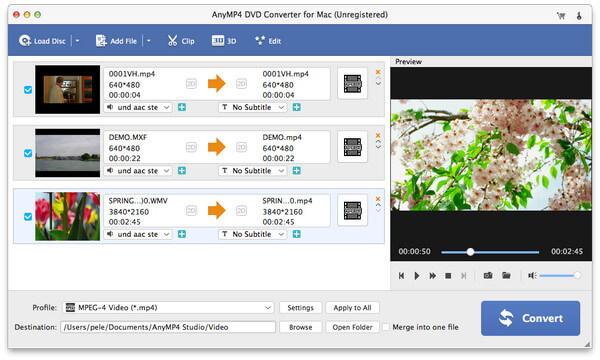Open audio track dropdown for 0001VH.mp4
Viewport: 600px width, 360px height.
point(138,108)
